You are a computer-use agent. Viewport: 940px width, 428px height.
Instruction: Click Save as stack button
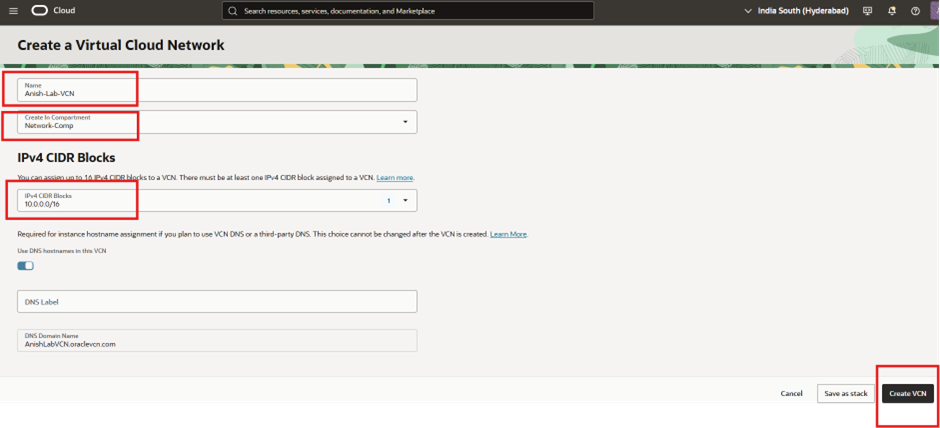(846, 393)
